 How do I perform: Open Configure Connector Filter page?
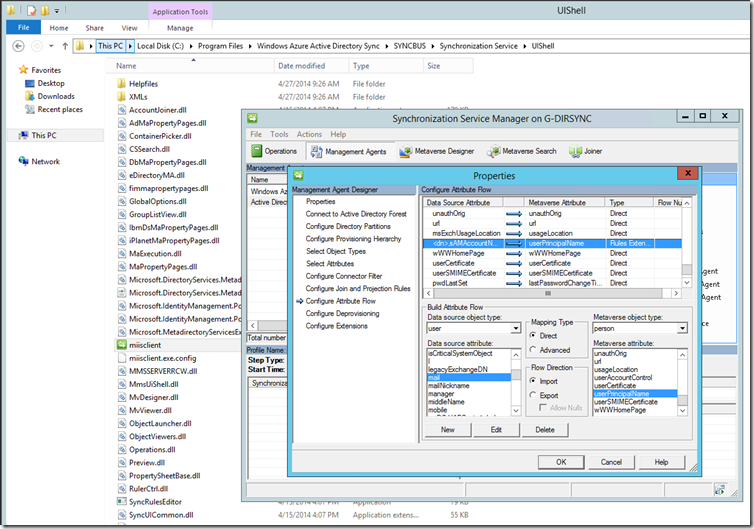click(x=344, y=276)
